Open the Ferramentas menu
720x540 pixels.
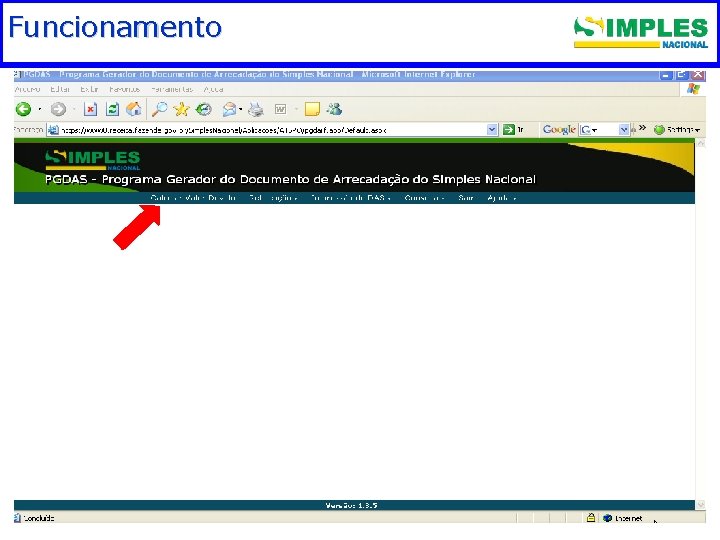[x=172, y=89]
